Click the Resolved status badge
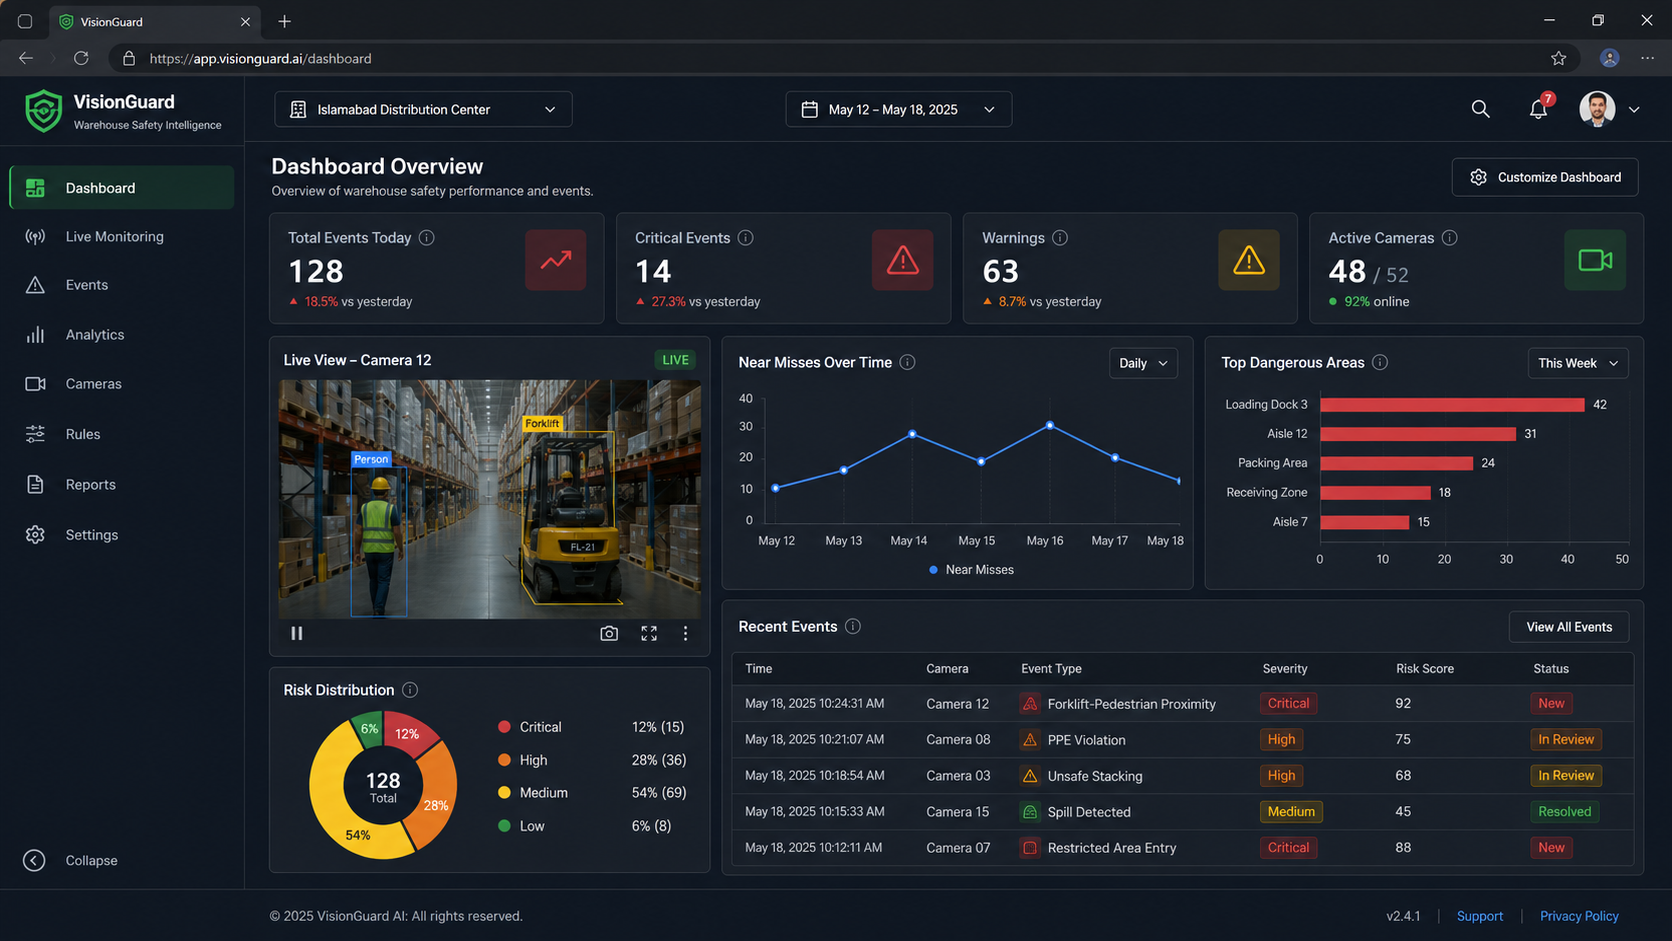 [x=1564, y=812]
